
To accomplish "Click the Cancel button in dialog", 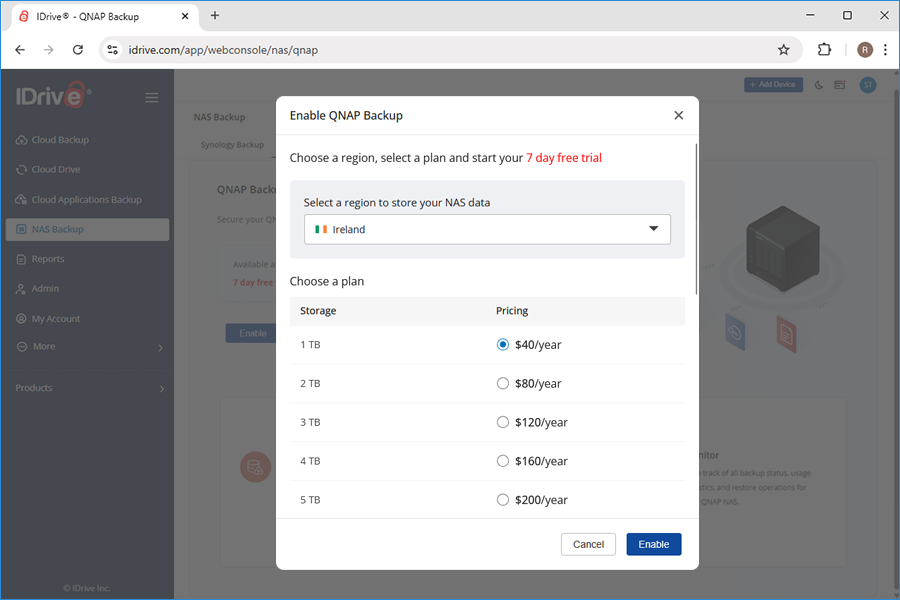I will [588, 544].
